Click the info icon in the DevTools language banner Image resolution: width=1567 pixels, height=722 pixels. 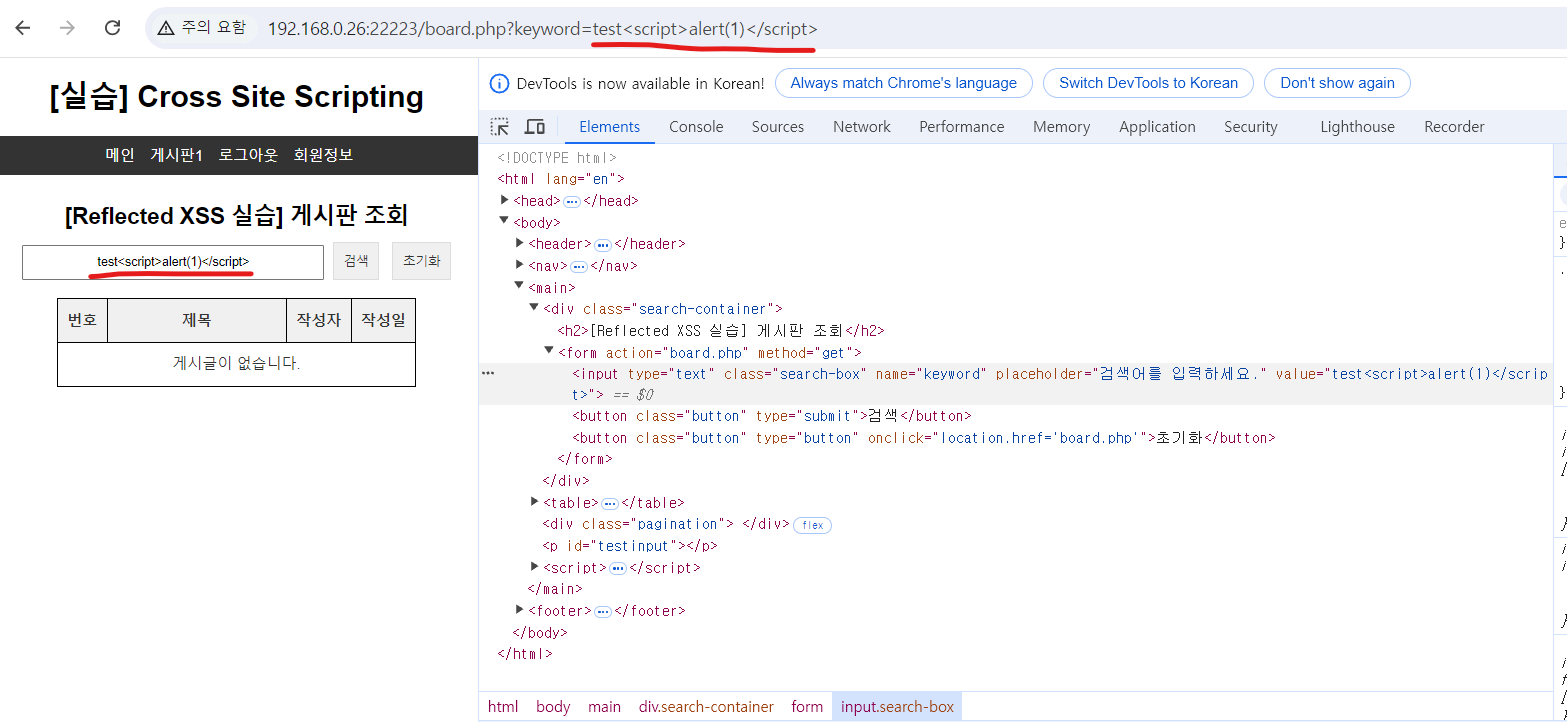tap(499, 83)
